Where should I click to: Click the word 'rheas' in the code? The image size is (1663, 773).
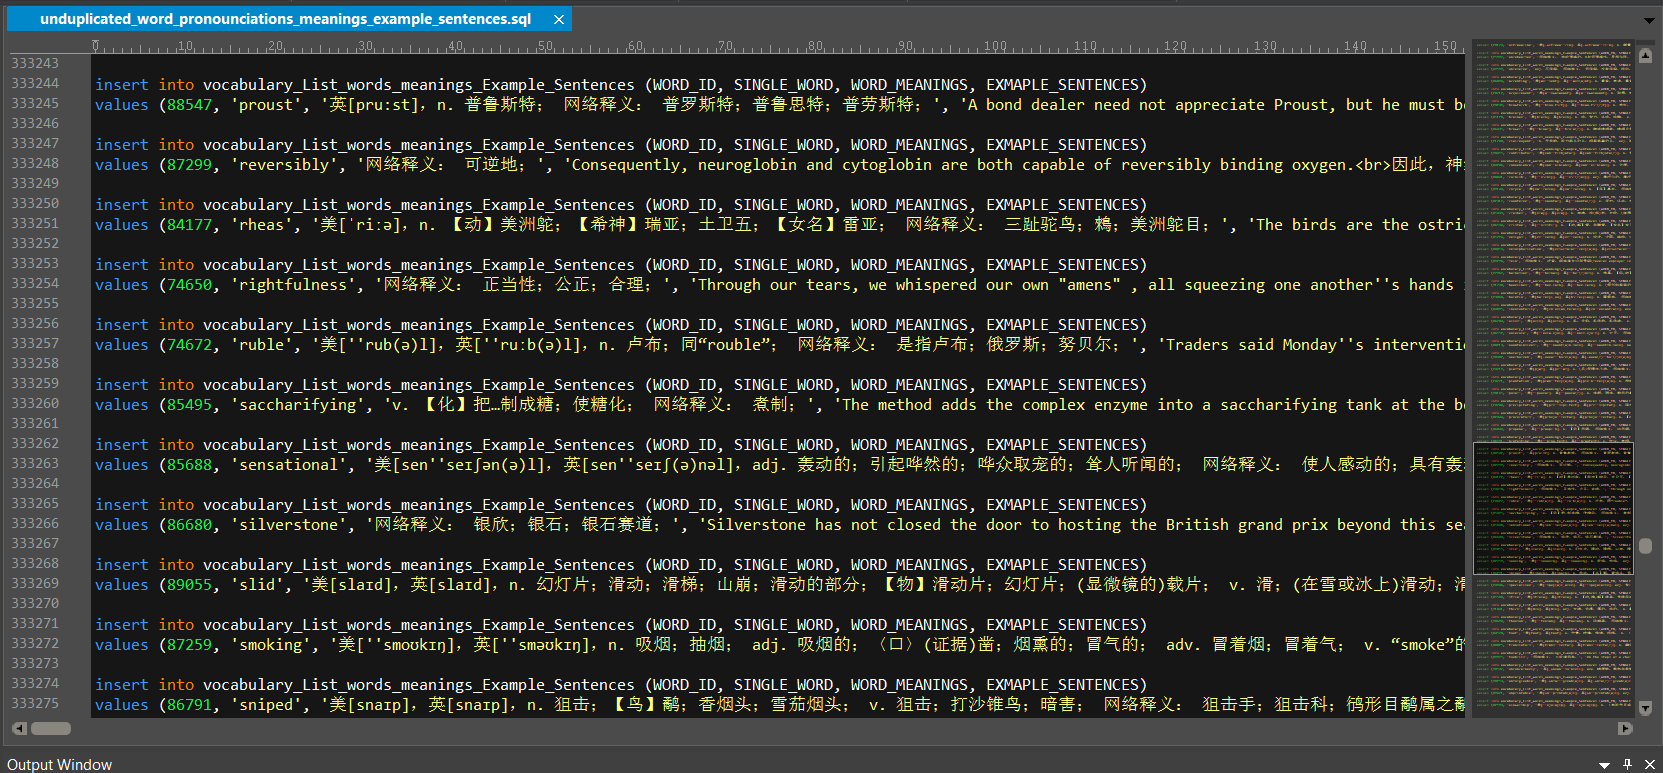tap(261, 225)
